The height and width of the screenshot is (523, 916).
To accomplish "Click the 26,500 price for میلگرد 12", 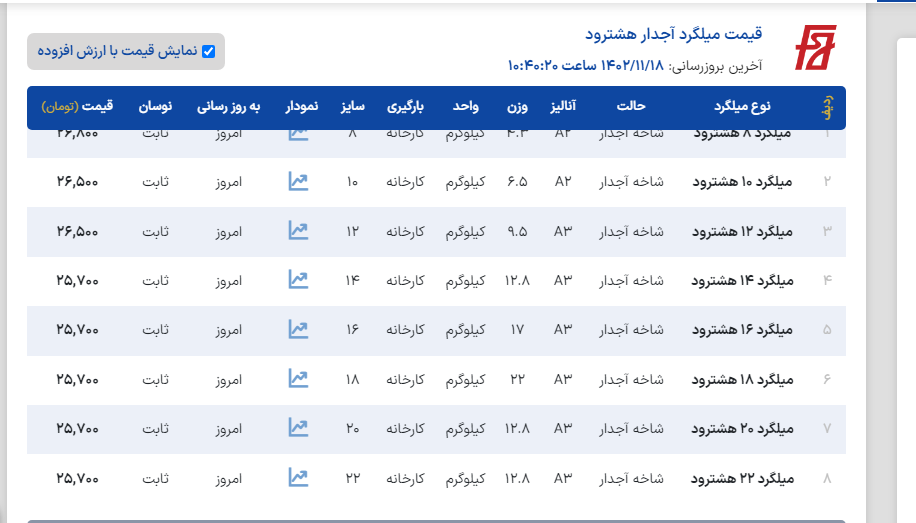I will [78, 231].
